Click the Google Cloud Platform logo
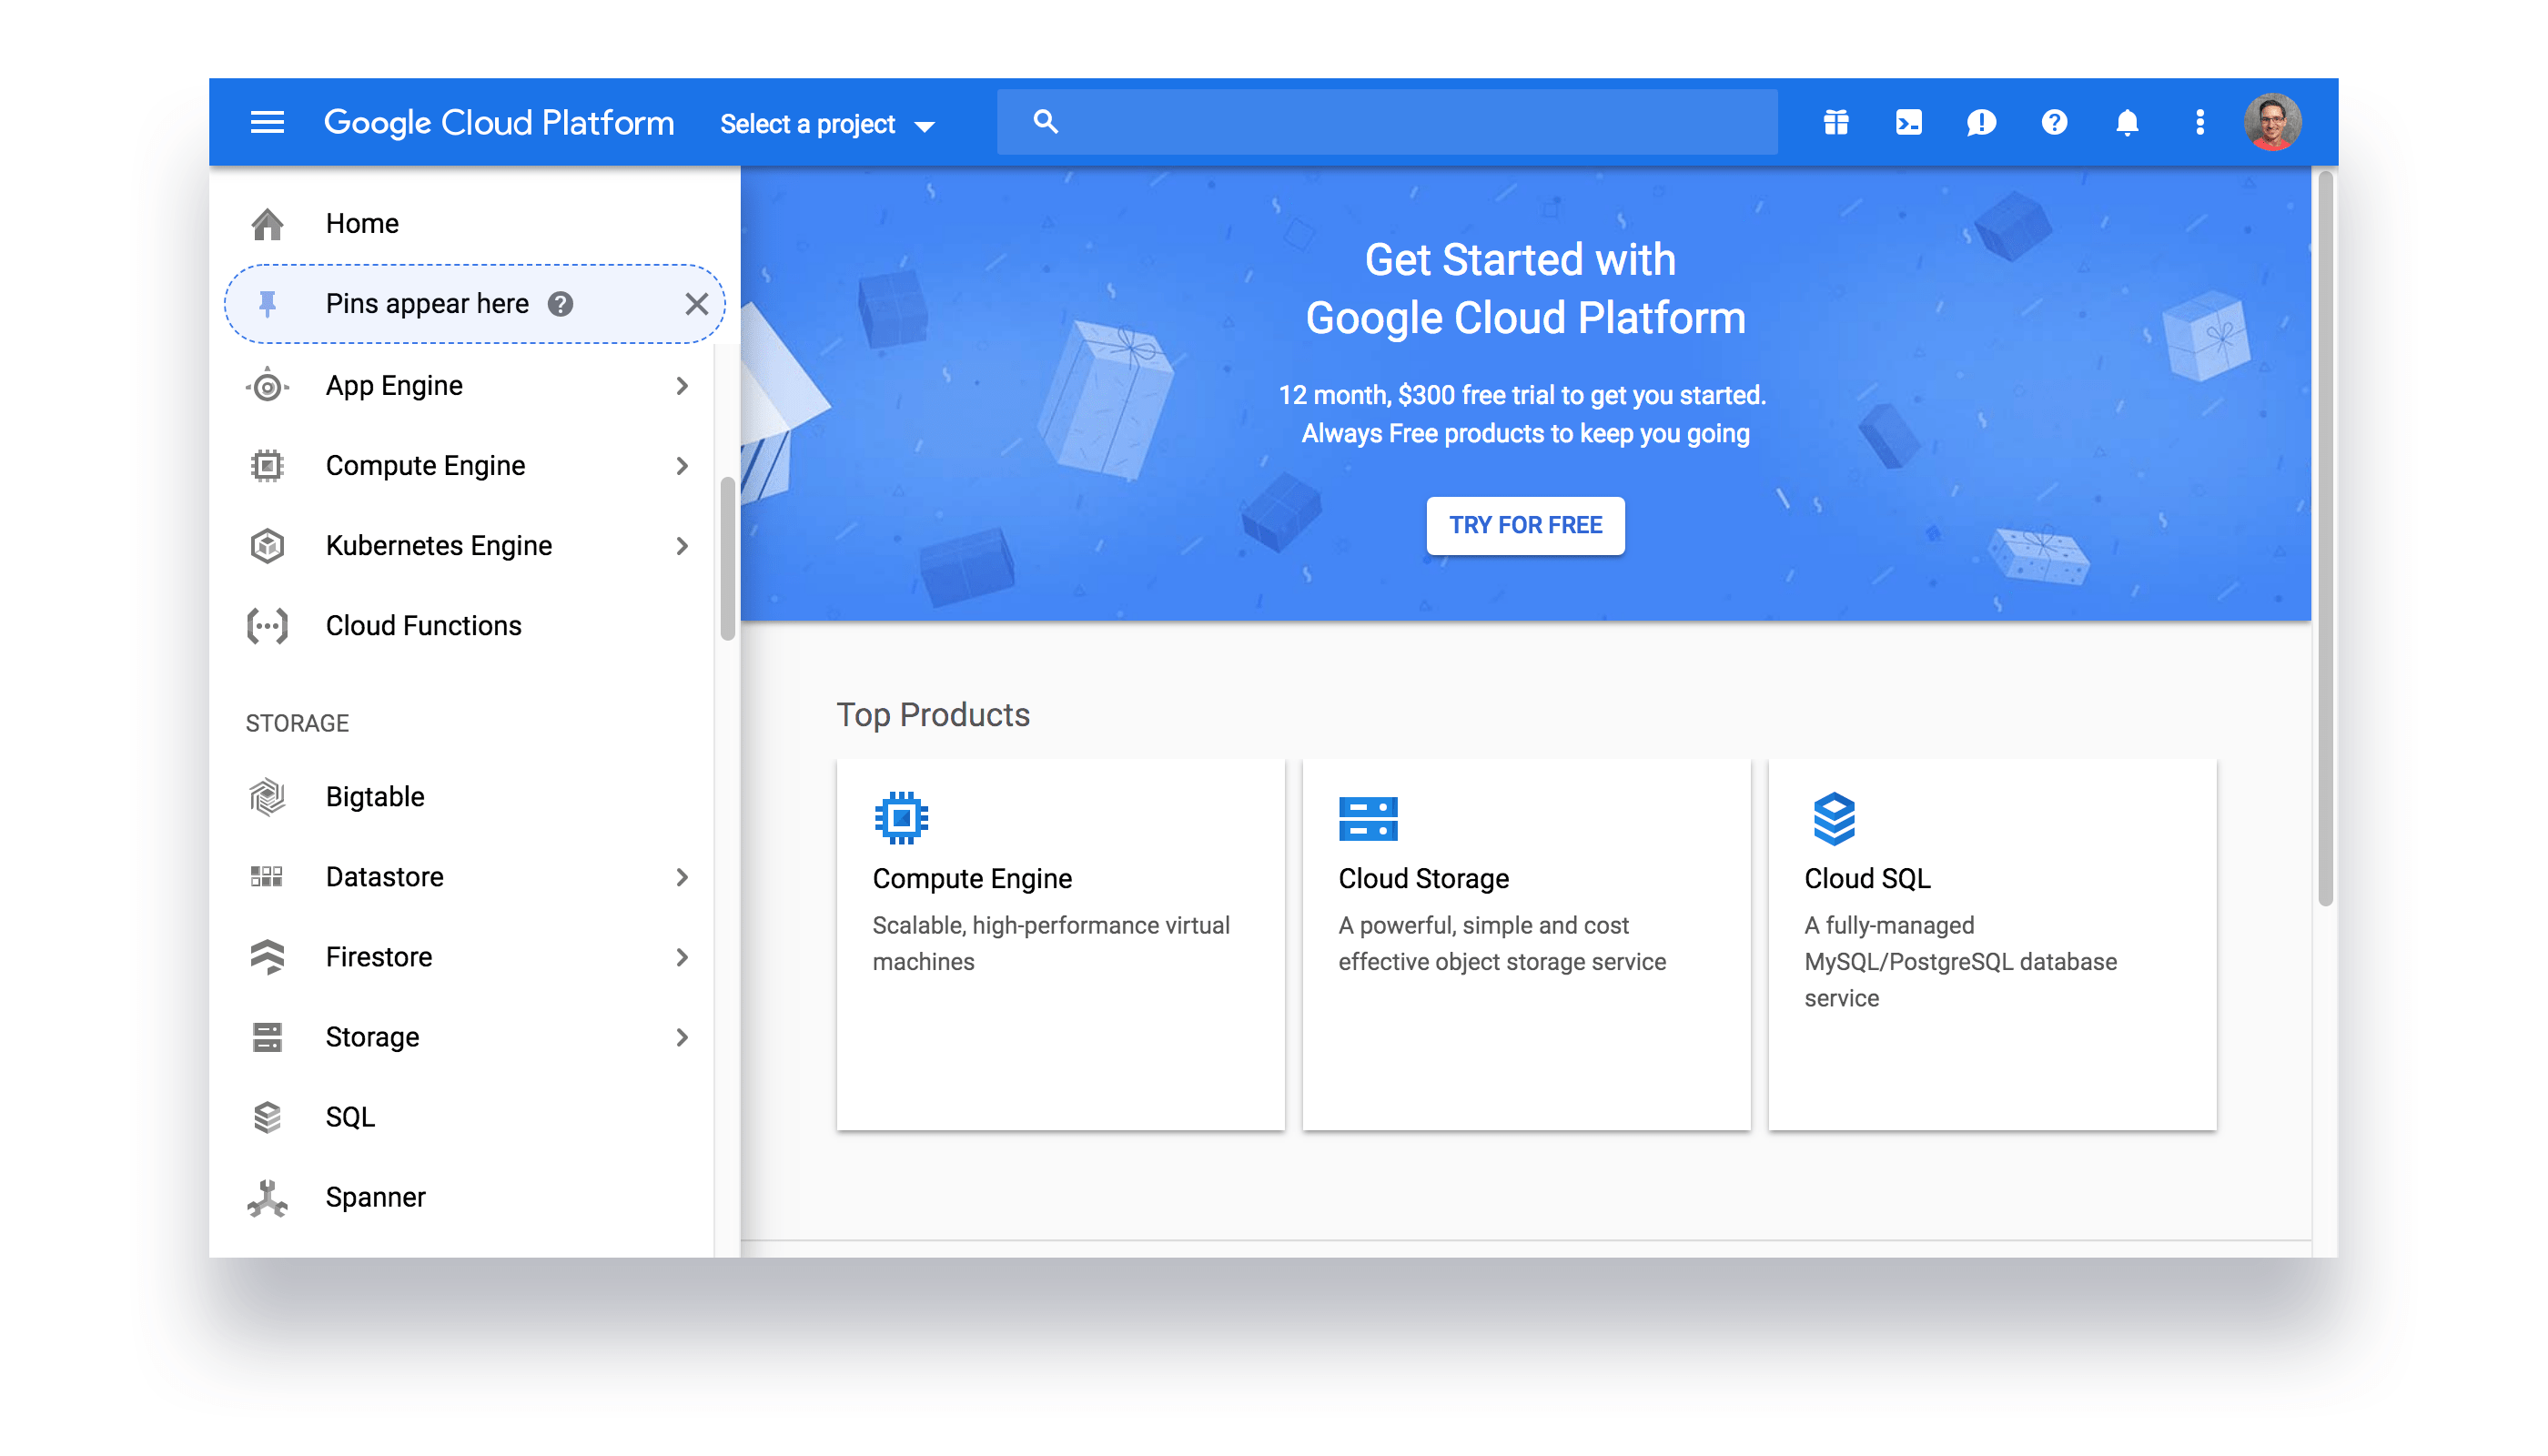The image size is (2548, 1456). tap(498, 122)
